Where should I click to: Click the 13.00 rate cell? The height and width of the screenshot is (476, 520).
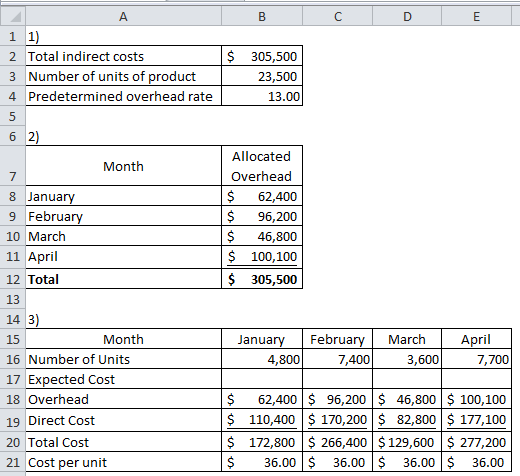262,96
